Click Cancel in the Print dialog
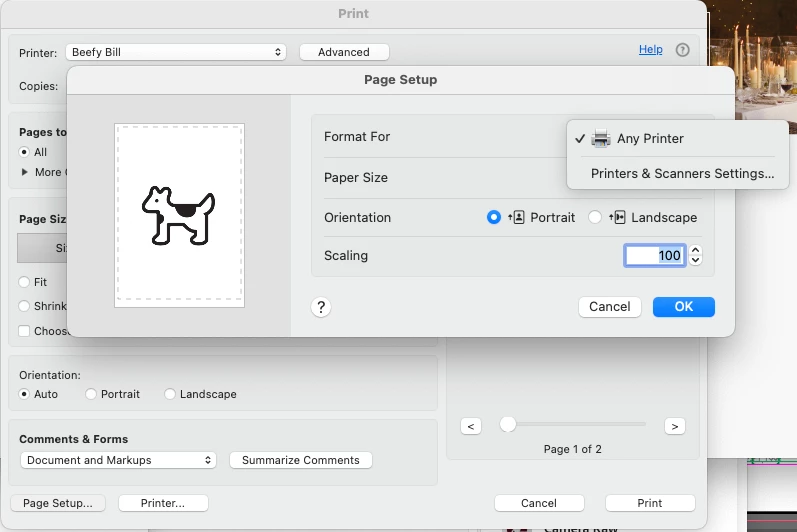 point(539,503)
